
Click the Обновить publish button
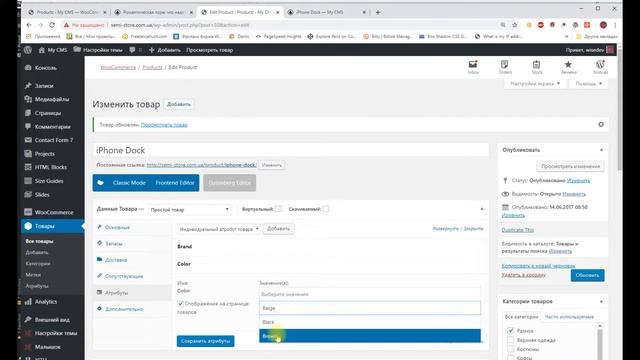pos(587,275)
